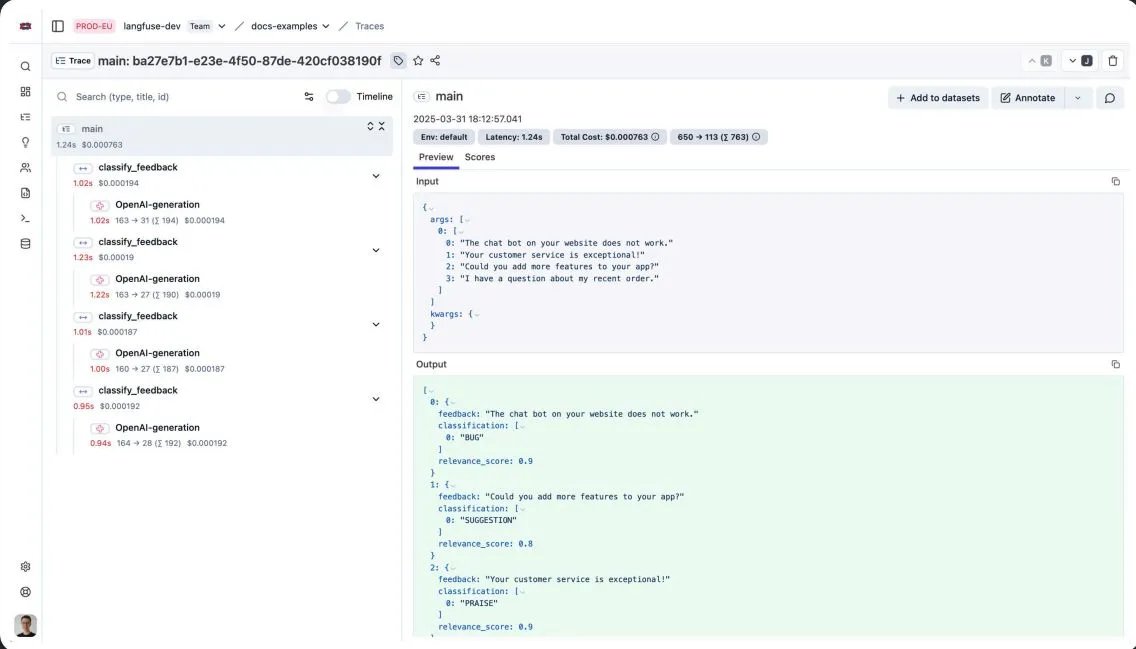
Task: Collapse all nodes in the main trace row
Action: (382, 127)
